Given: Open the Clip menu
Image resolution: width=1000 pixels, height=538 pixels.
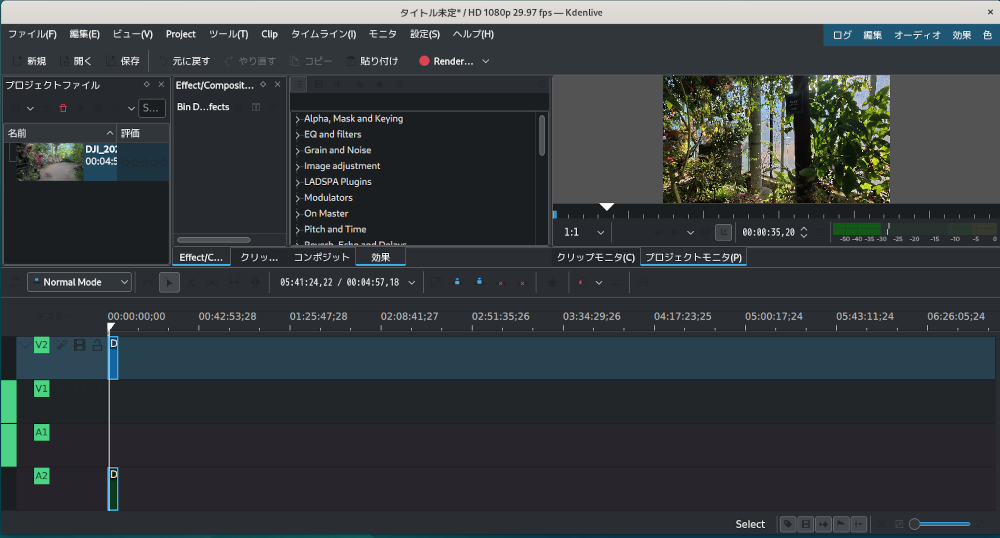Looking at the screenshot, I should 269,34.
